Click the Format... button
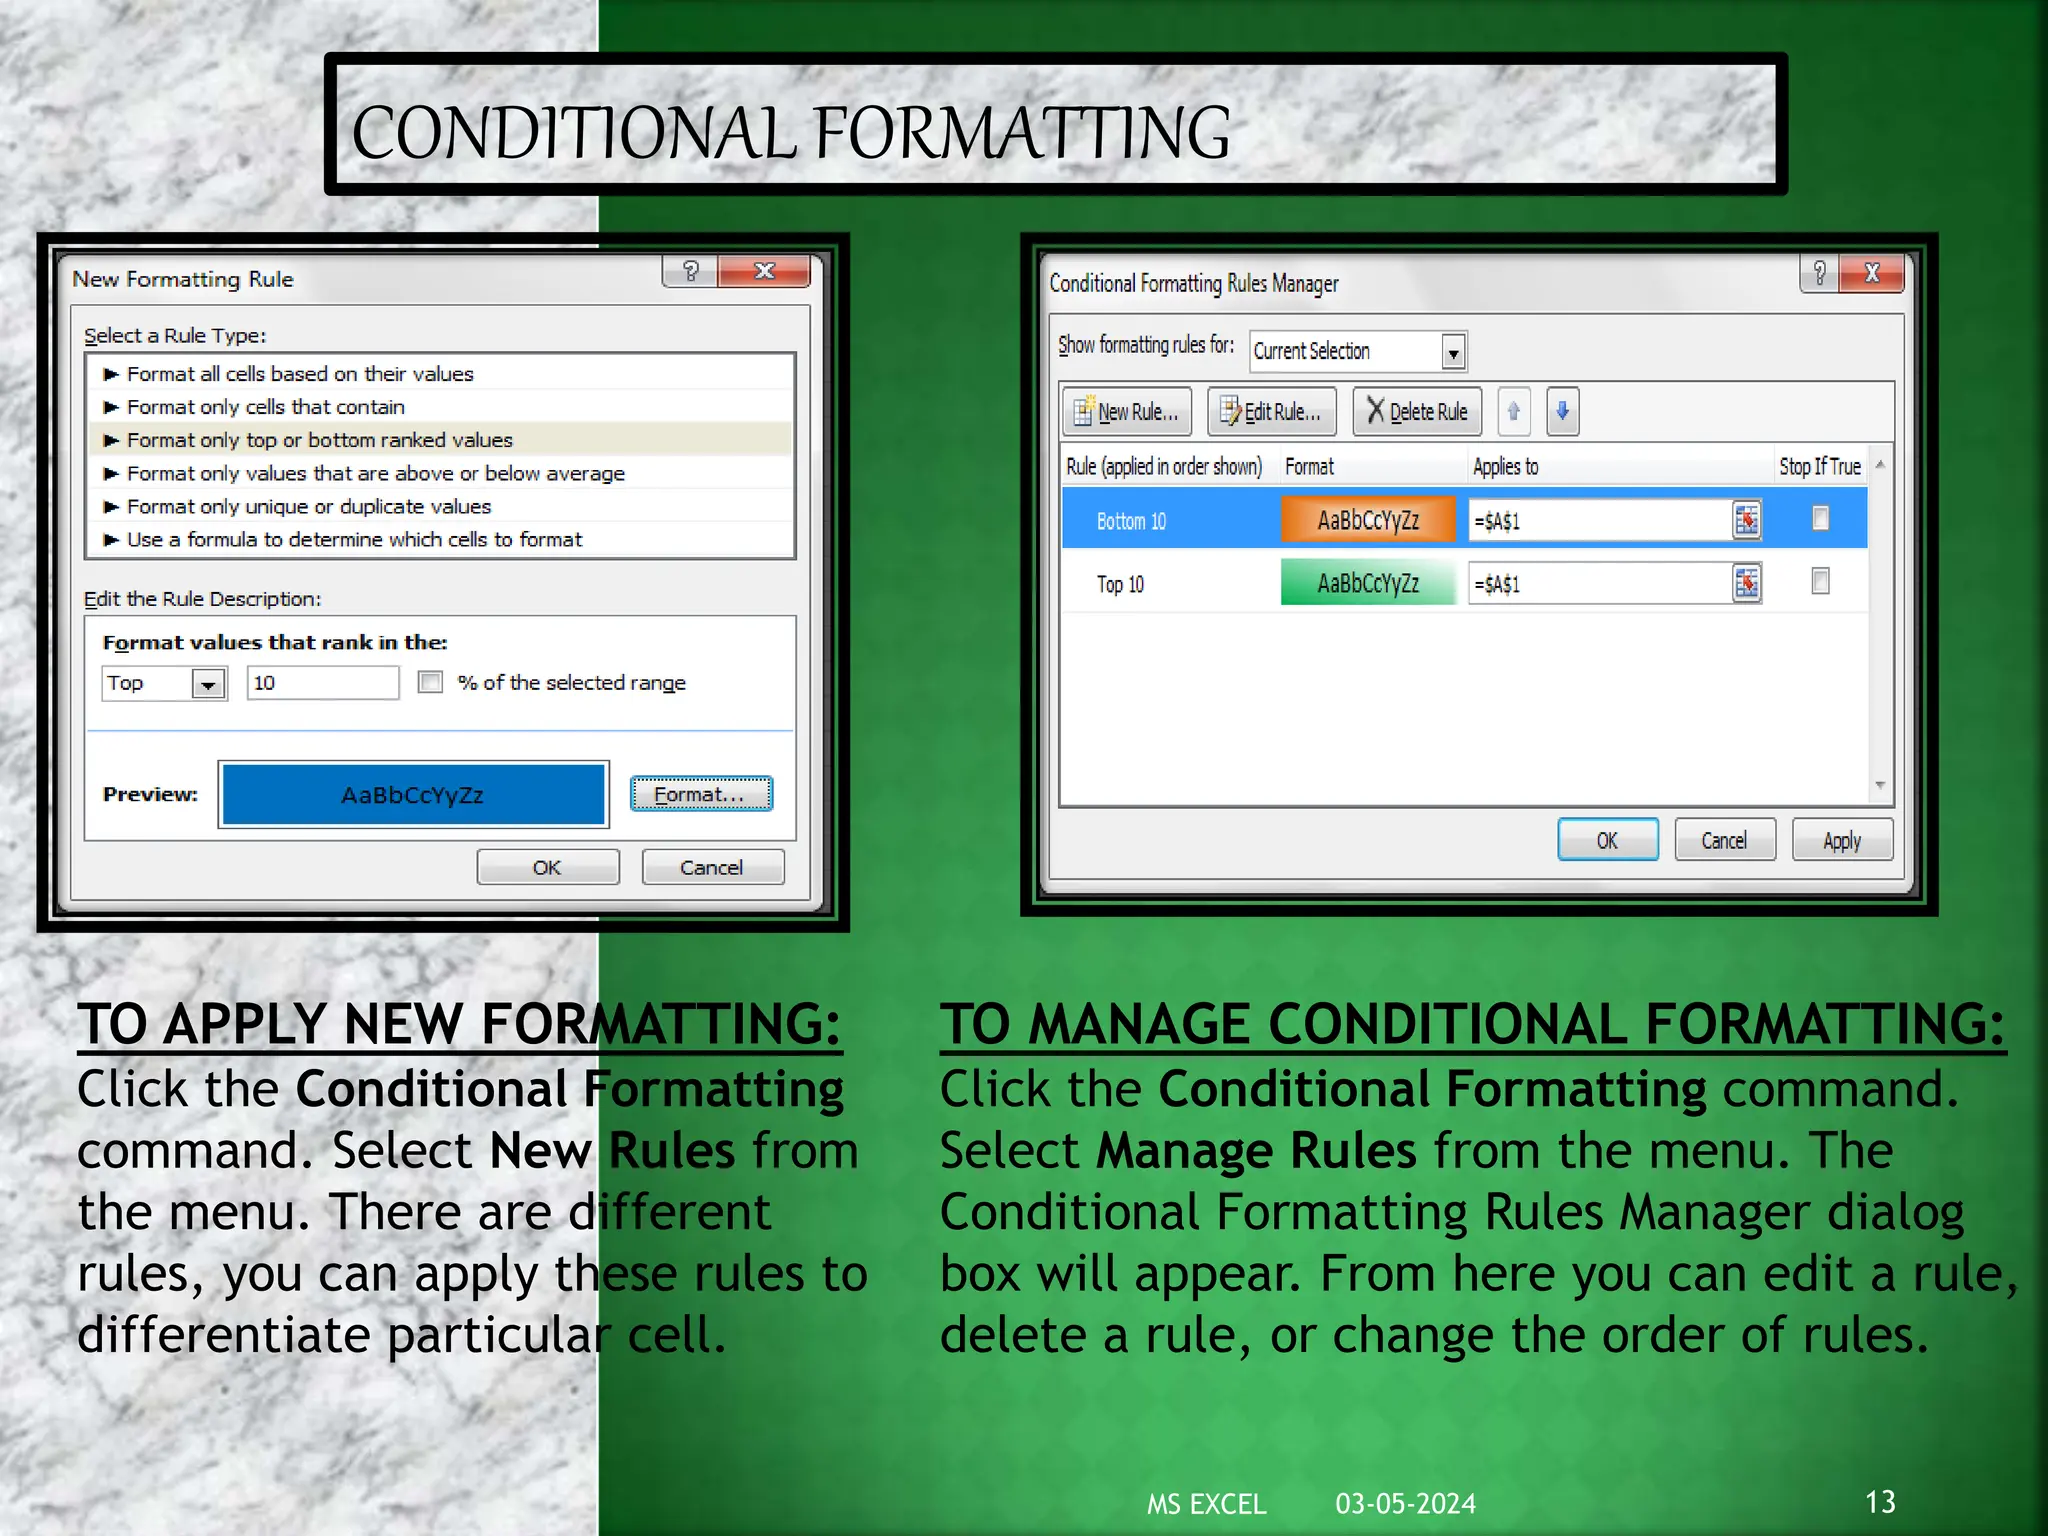 click(701, 794)
